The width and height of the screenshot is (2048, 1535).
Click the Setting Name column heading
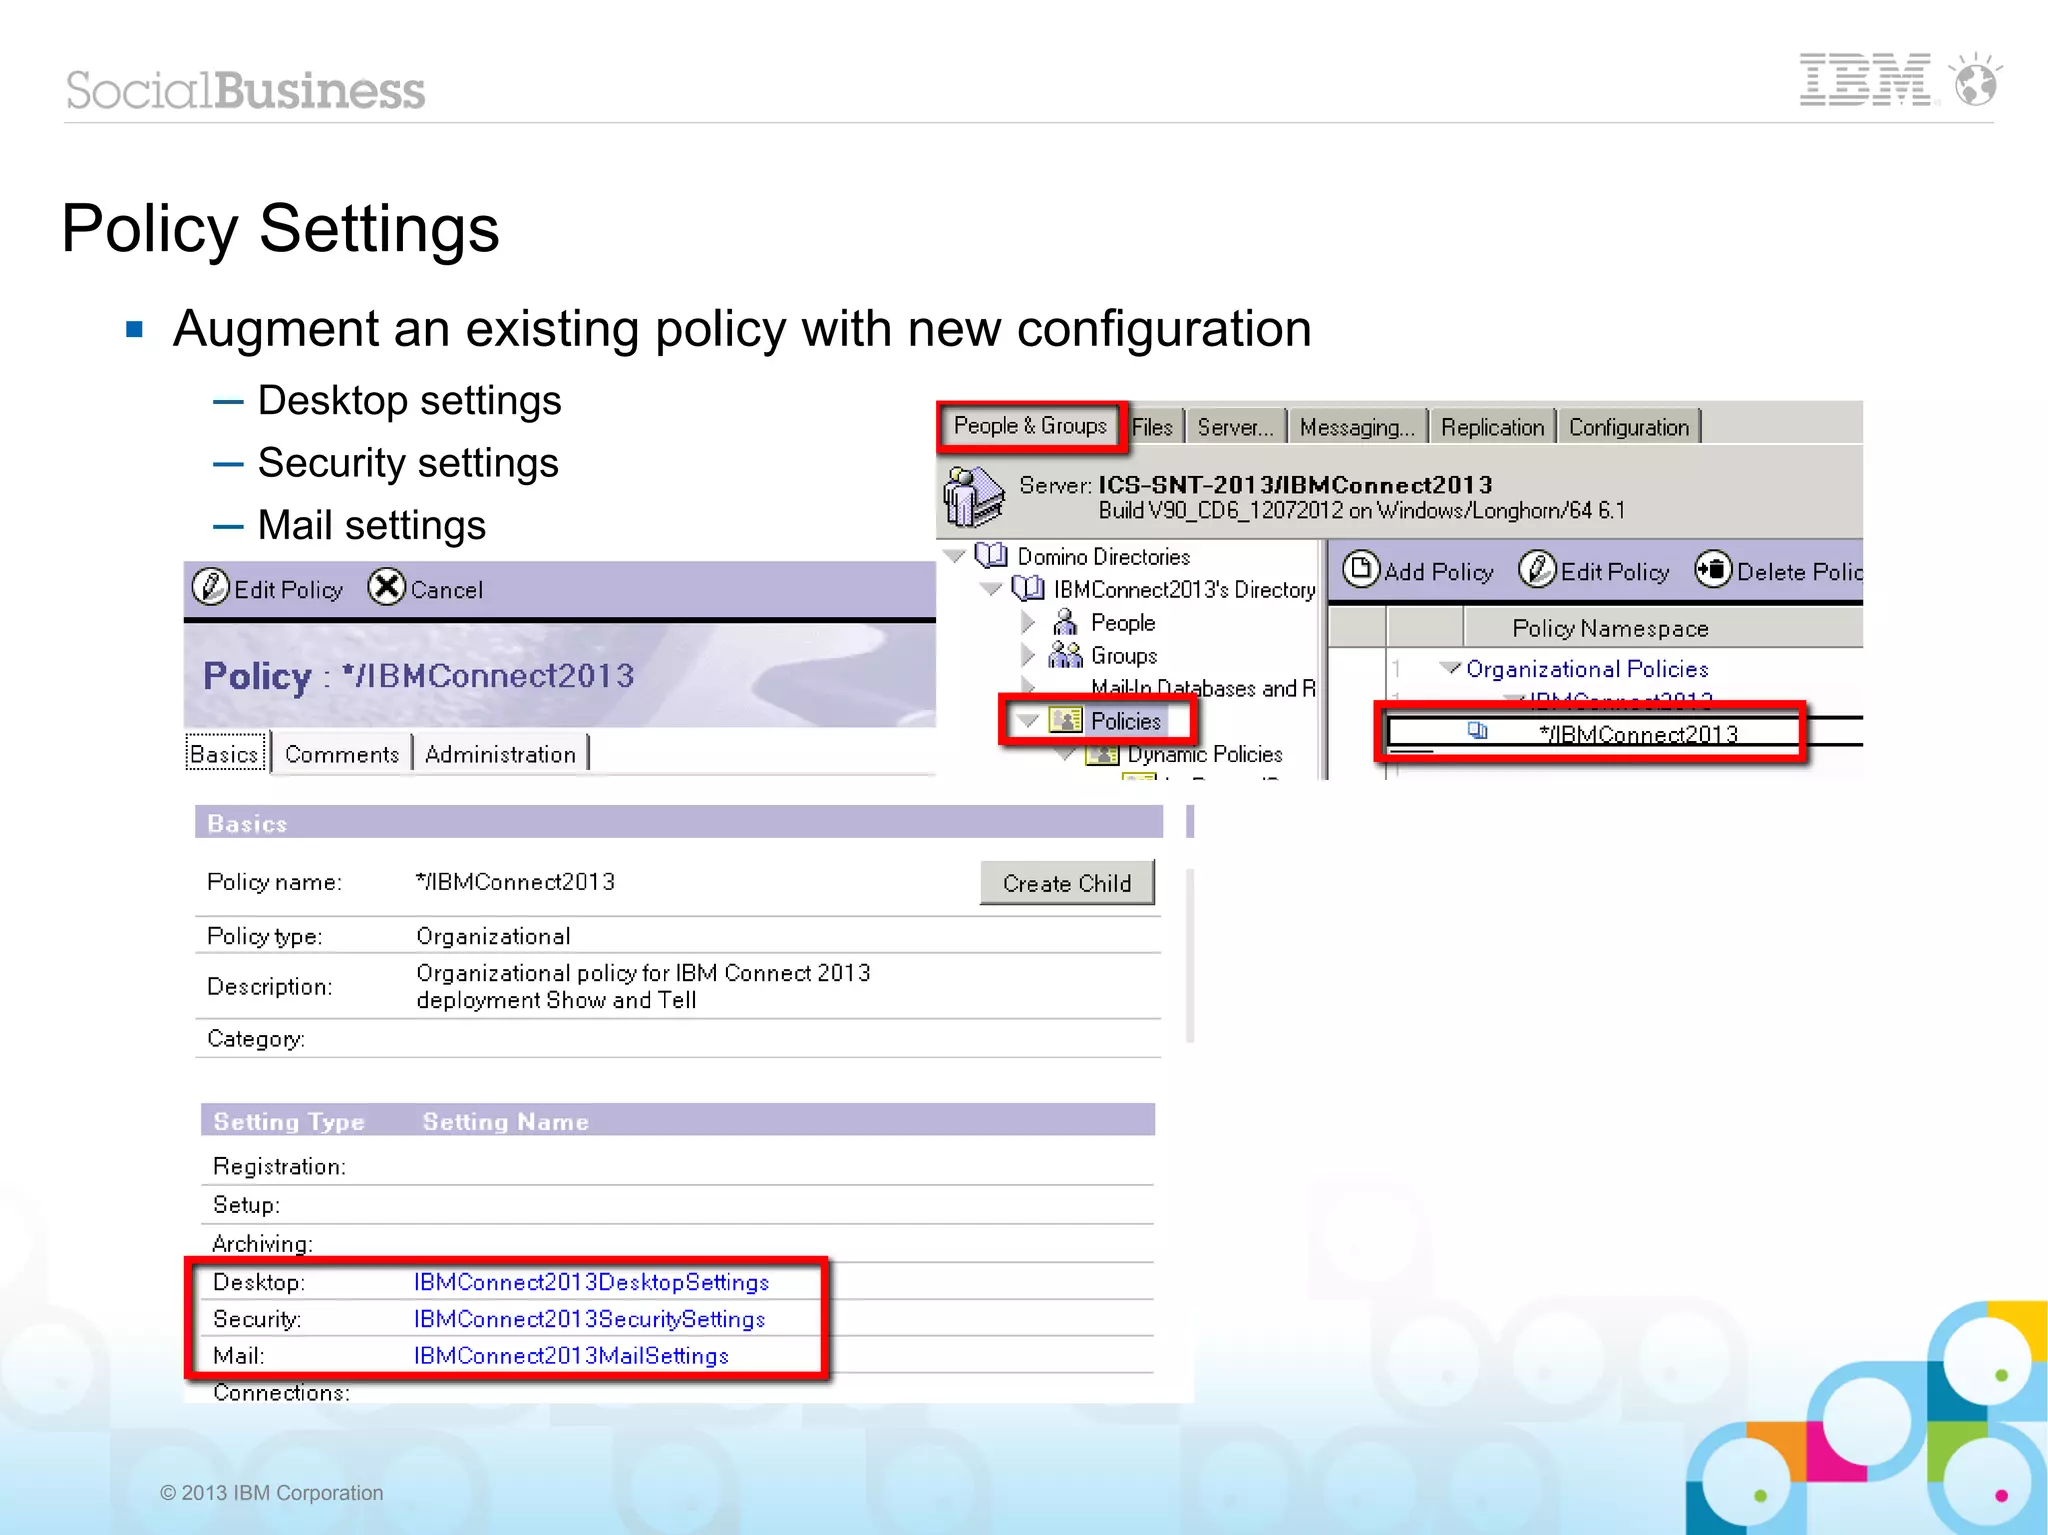click(x=505, y=1121)
